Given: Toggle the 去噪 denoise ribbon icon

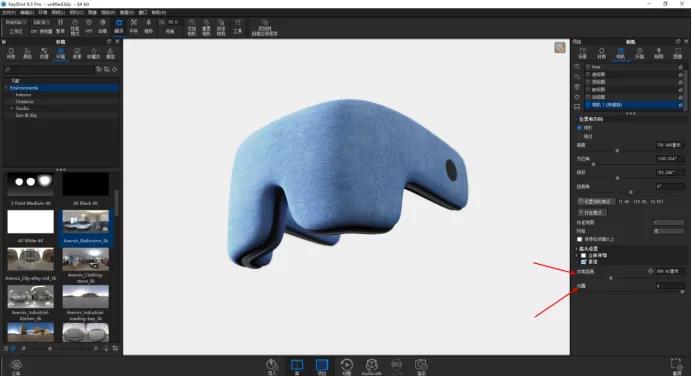Looking at the screenshot, I should click(102, 26).
